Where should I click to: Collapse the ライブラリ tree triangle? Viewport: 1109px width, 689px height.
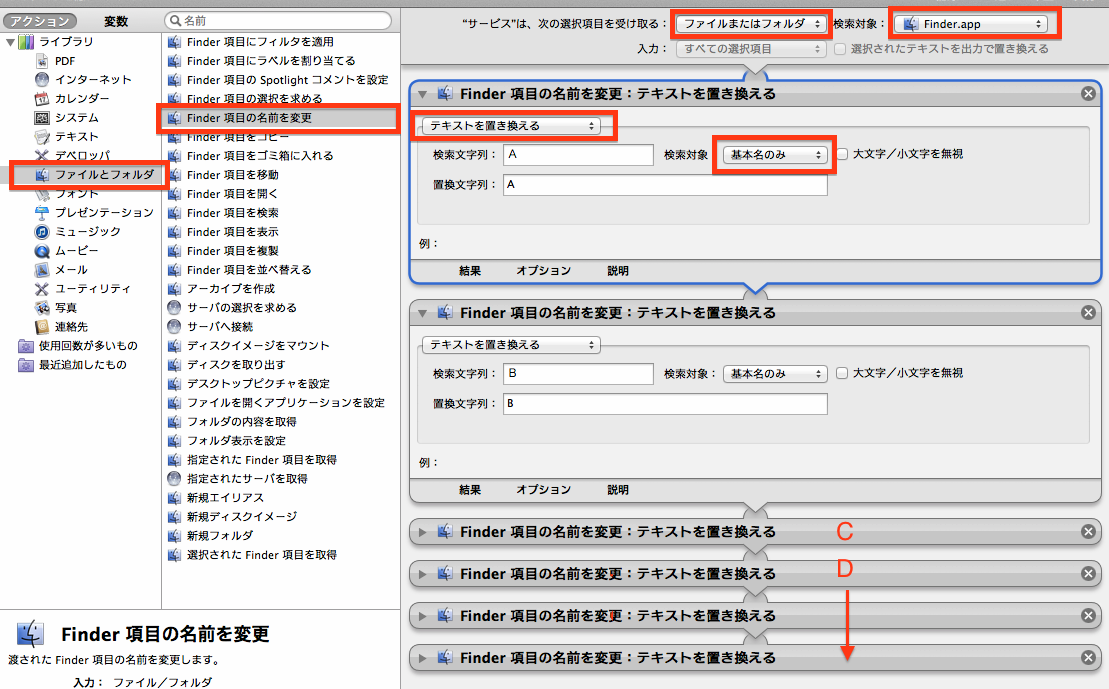coord(10,42)
